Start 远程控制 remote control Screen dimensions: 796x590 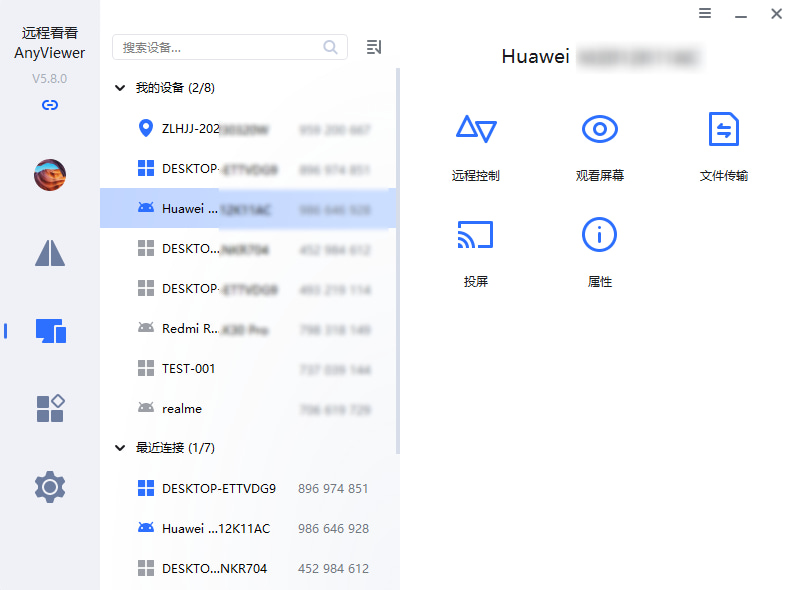[x=476, y=147]
